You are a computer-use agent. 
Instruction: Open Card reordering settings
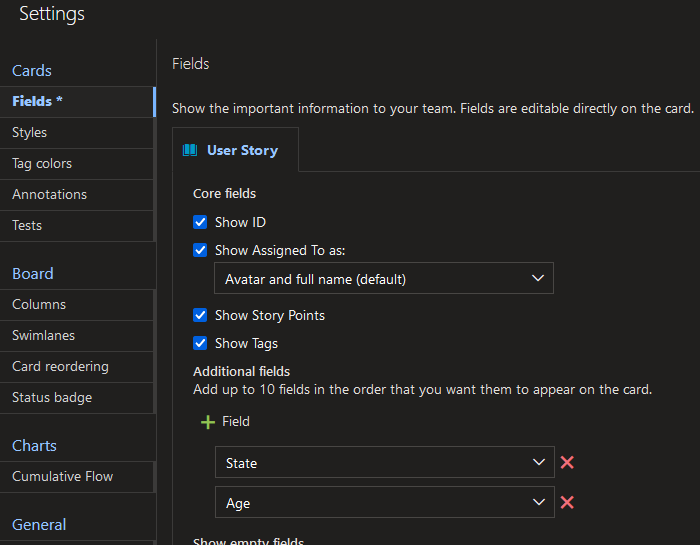coord(77,366)
